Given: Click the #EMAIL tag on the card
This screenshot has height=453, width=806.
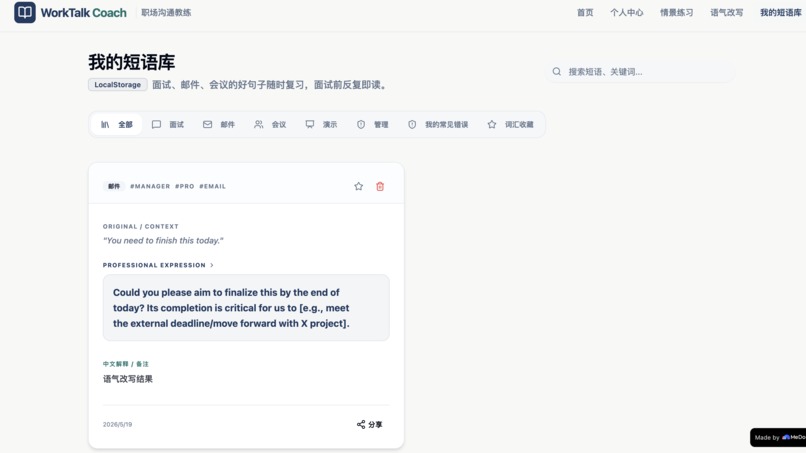Looking at the screenshot, I should point(212,186).
